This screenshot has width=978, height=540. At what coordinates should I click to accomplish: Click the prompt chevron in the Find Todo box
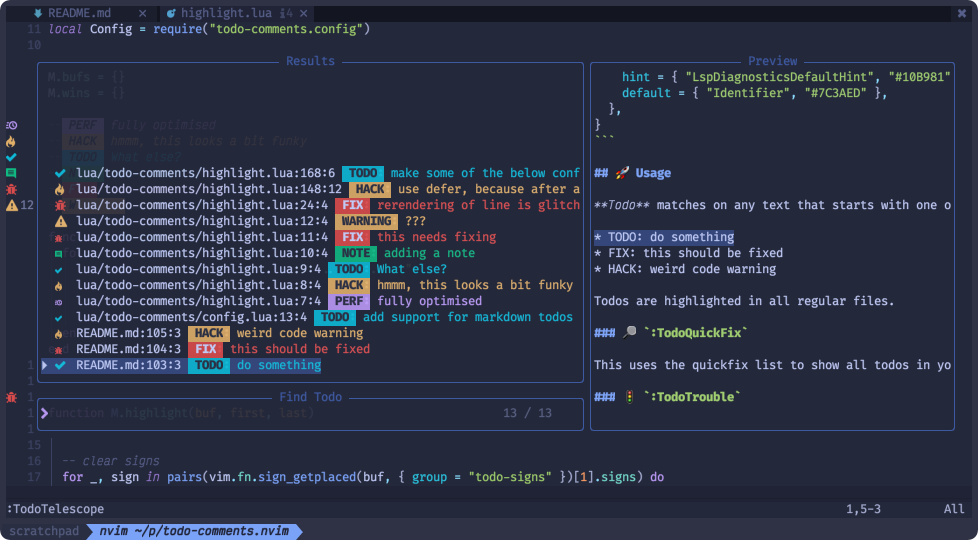(x=44, y=413)
